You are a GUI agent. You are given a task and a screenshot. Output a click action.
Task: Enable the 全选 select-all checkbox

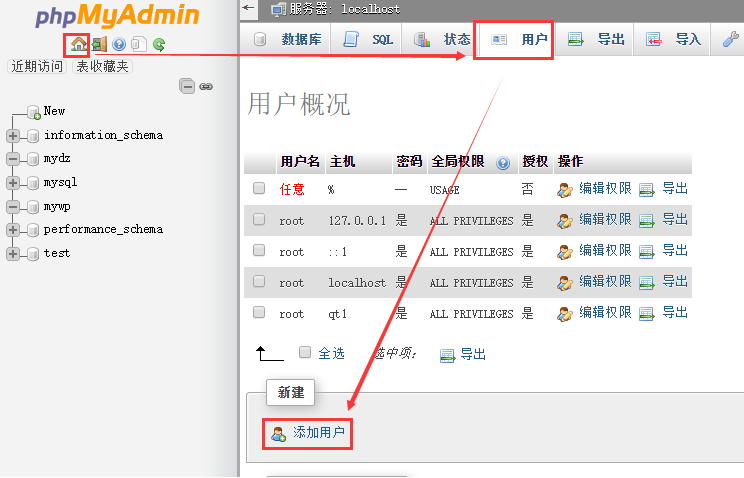click(x=305, y=353)
